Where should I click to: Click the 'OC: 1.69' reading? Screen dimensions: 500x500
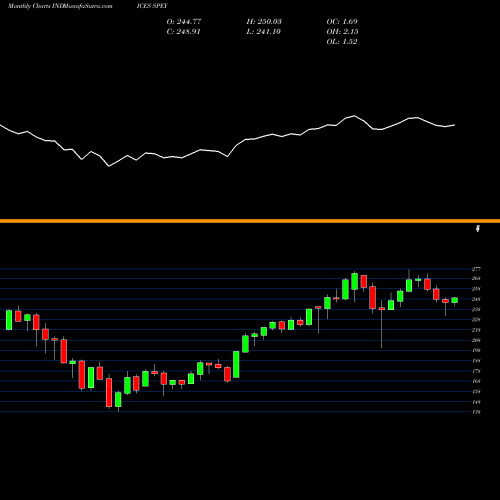click(342, 21)
